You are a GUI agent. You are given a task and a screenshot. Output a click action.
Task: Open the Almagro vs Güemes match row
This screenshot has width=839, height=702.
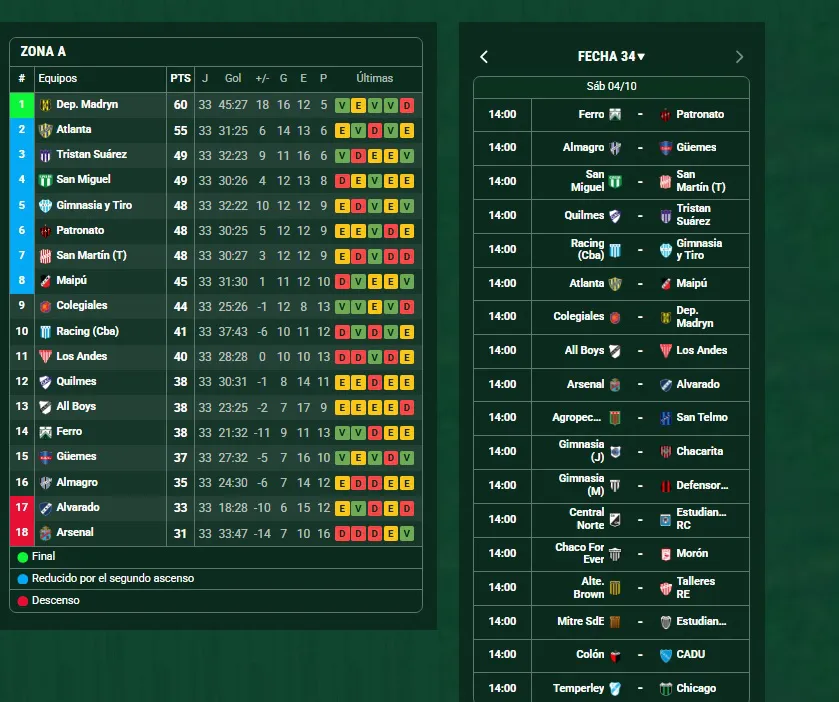tap(611, 148)
